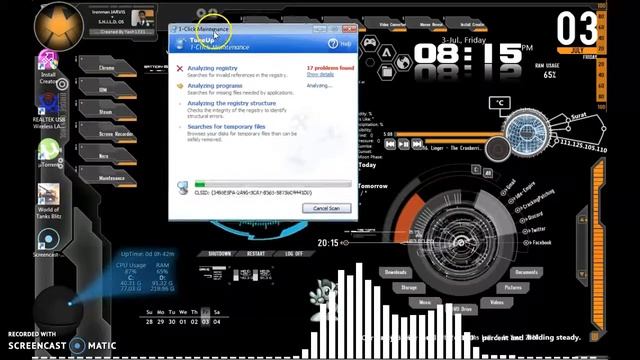Screen dimensions: 640x360
Task: Click the globe hexagon icon
Action: [x=403, y=62]
